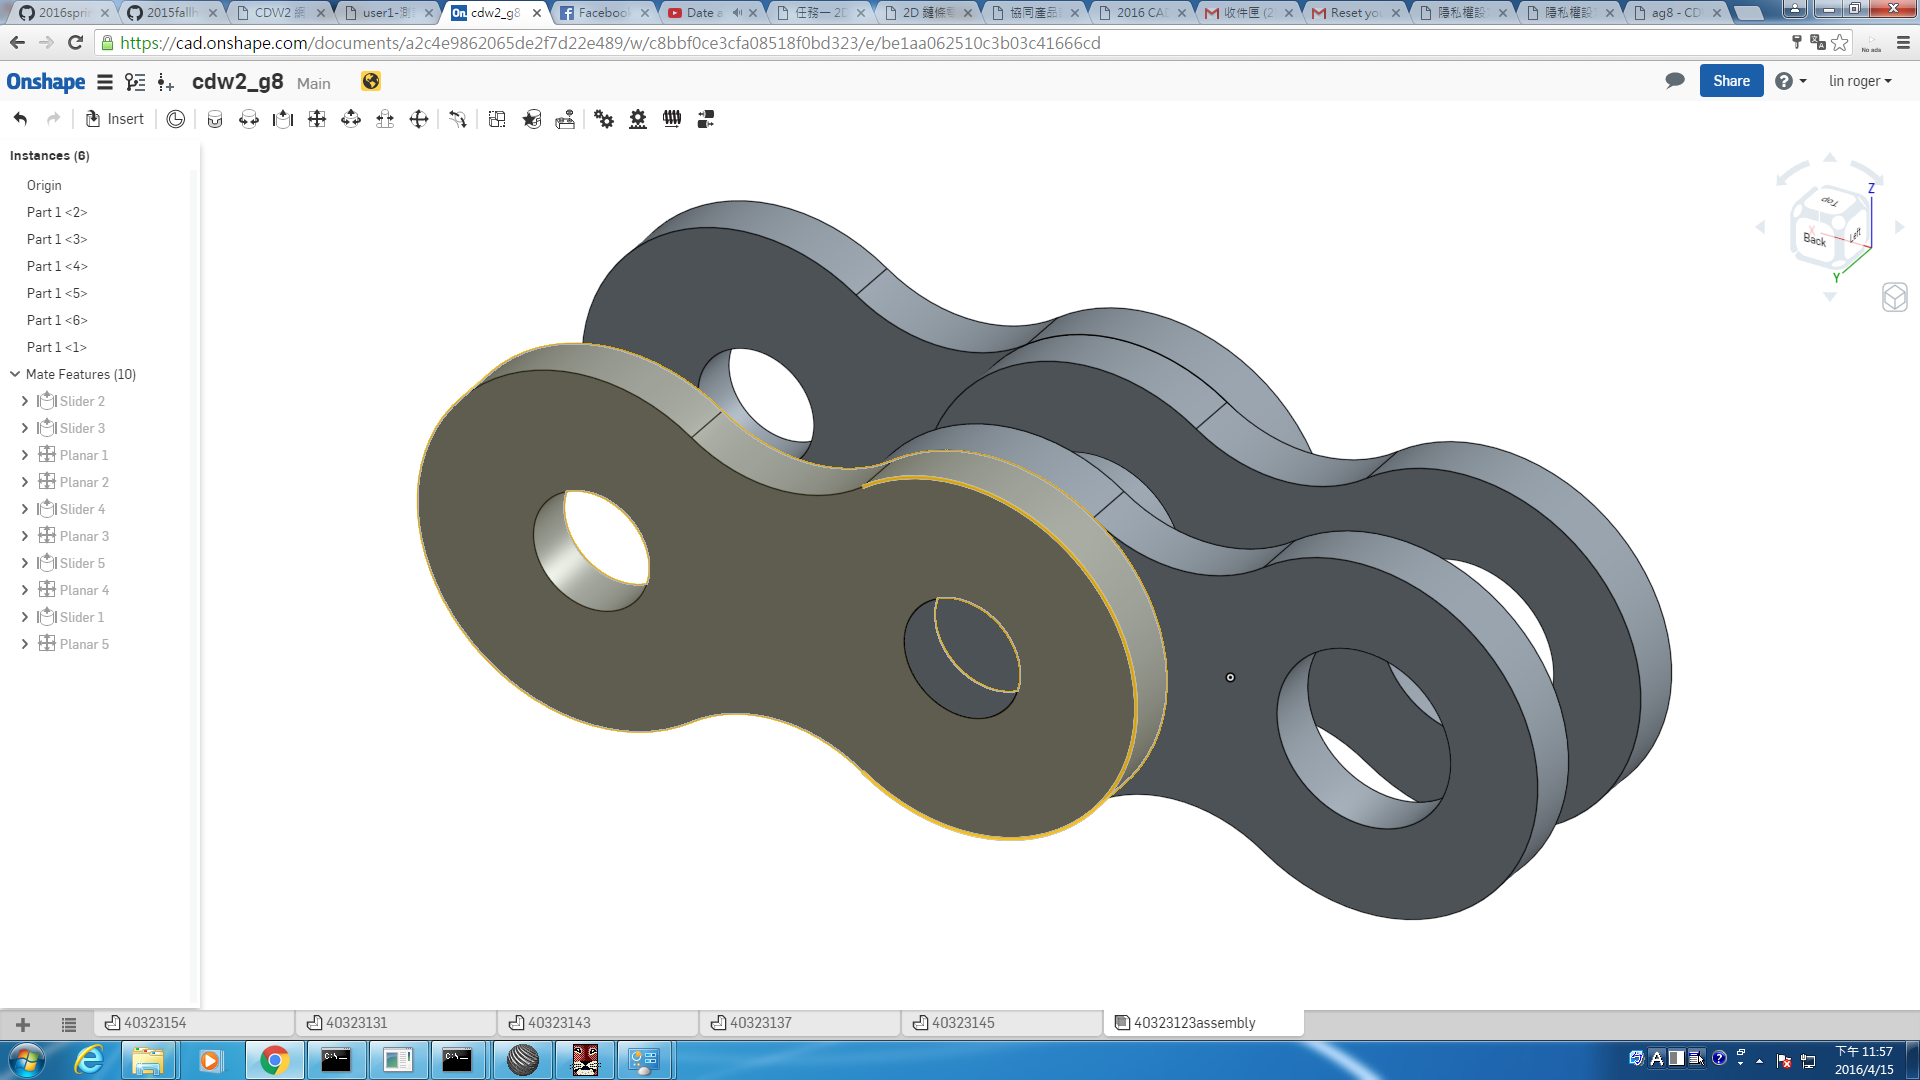The width and height of the screenshot is (1920, 1080).
Task: Open the Screw relation tool
Action: pyautogui.click(x=672, y=119)
